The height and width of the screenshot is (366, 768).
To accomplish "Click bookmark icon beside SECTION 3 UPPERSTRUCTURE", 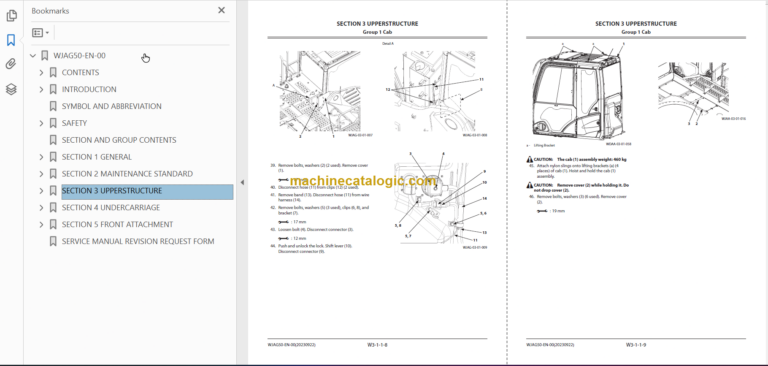I will (x=53, y=191).
